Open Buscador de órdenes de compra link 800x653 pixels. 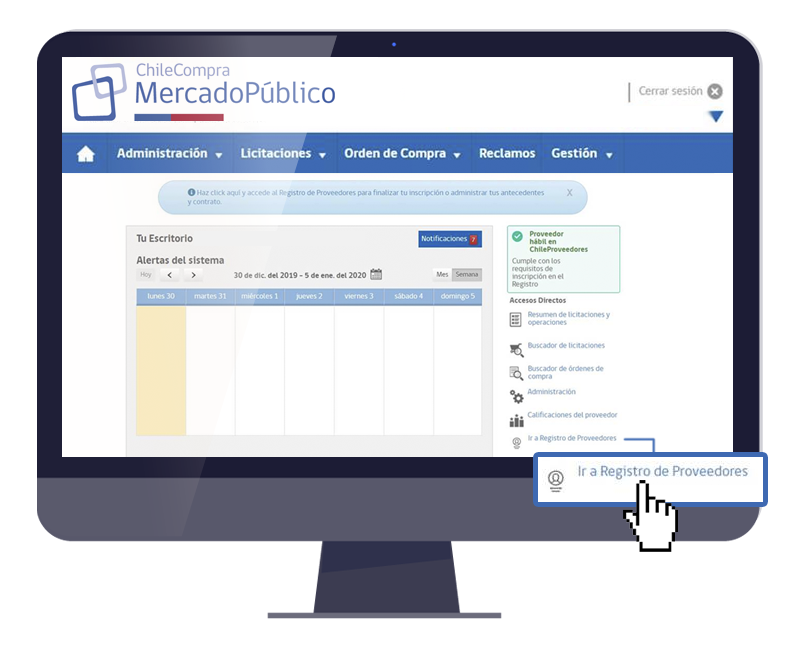pyautogui.click(x=565, y=372)
